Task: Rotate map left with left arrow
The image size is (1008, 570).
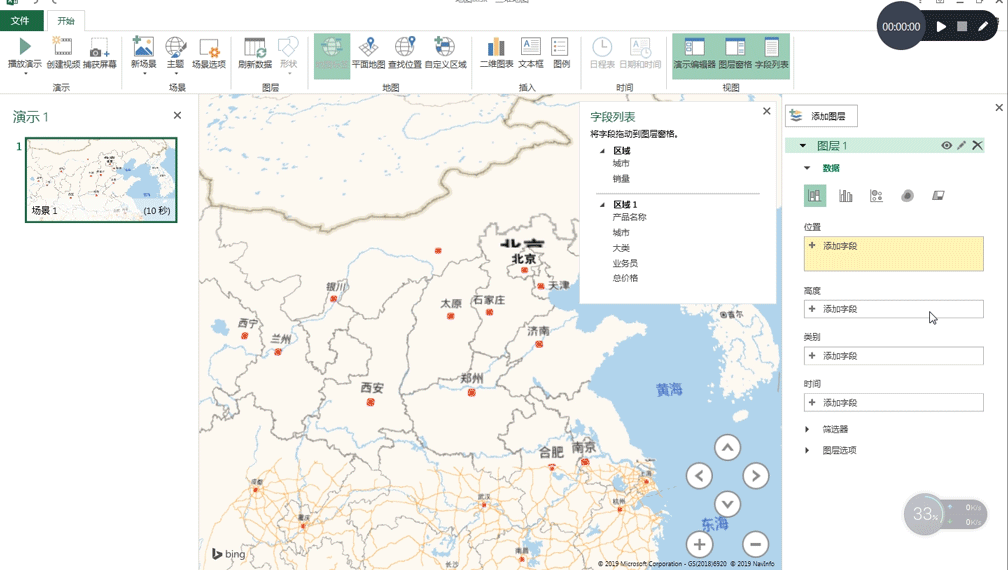Action: coord(699,476)
